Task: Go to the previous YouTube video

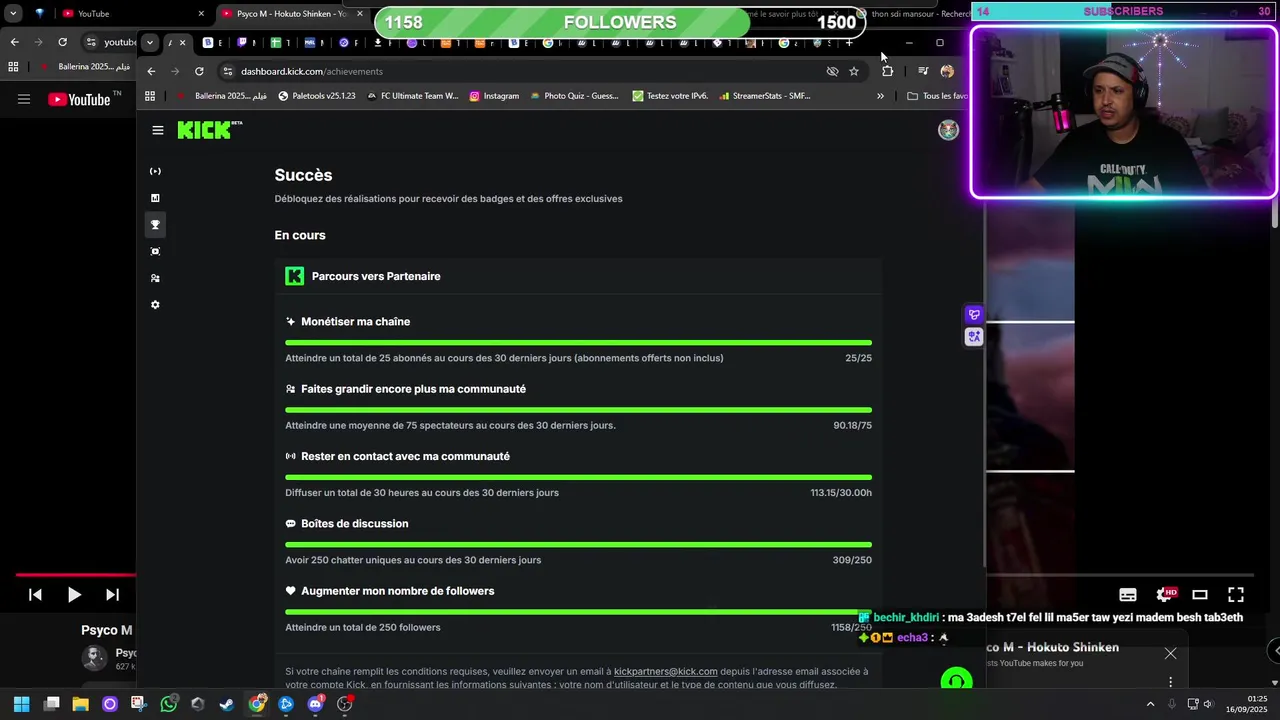Action: point(35,594)
